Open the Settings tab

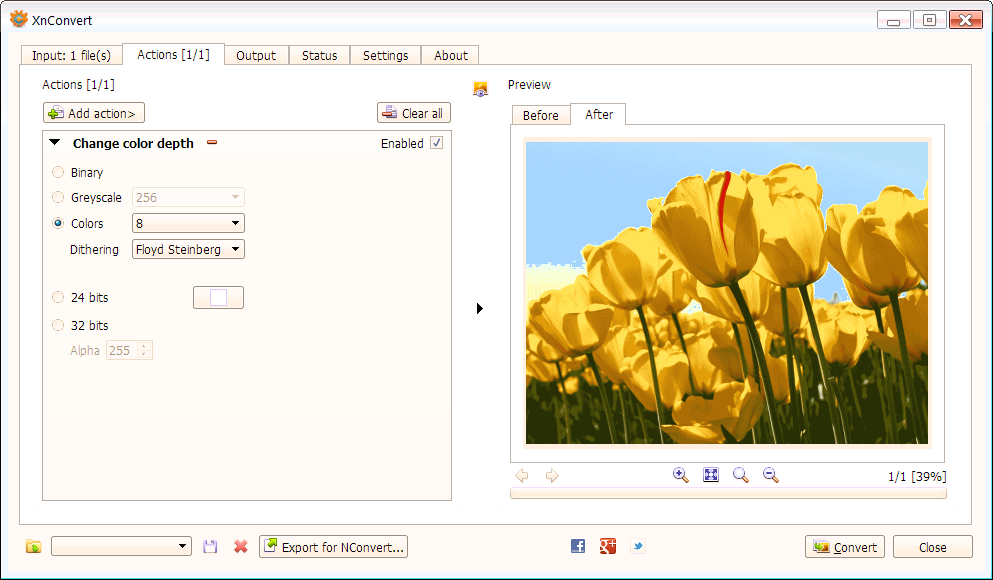(385, 55)
